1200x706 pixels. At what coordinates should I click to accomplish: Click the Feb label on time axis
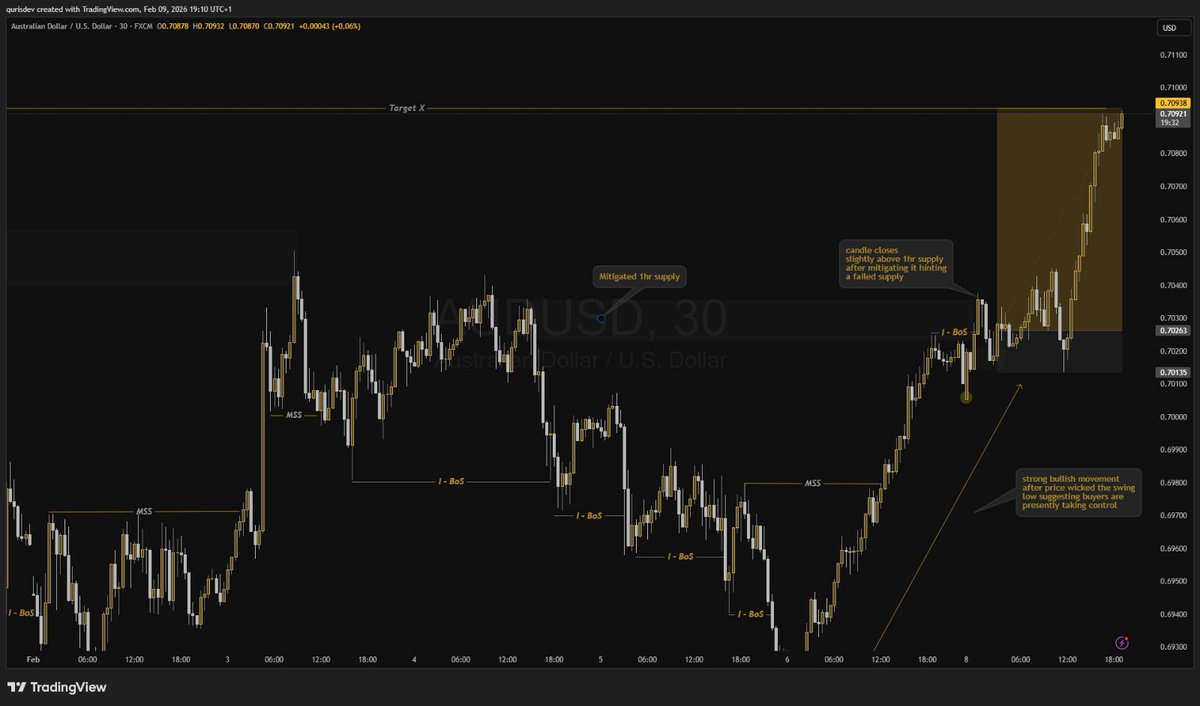(x=33, y=660)
